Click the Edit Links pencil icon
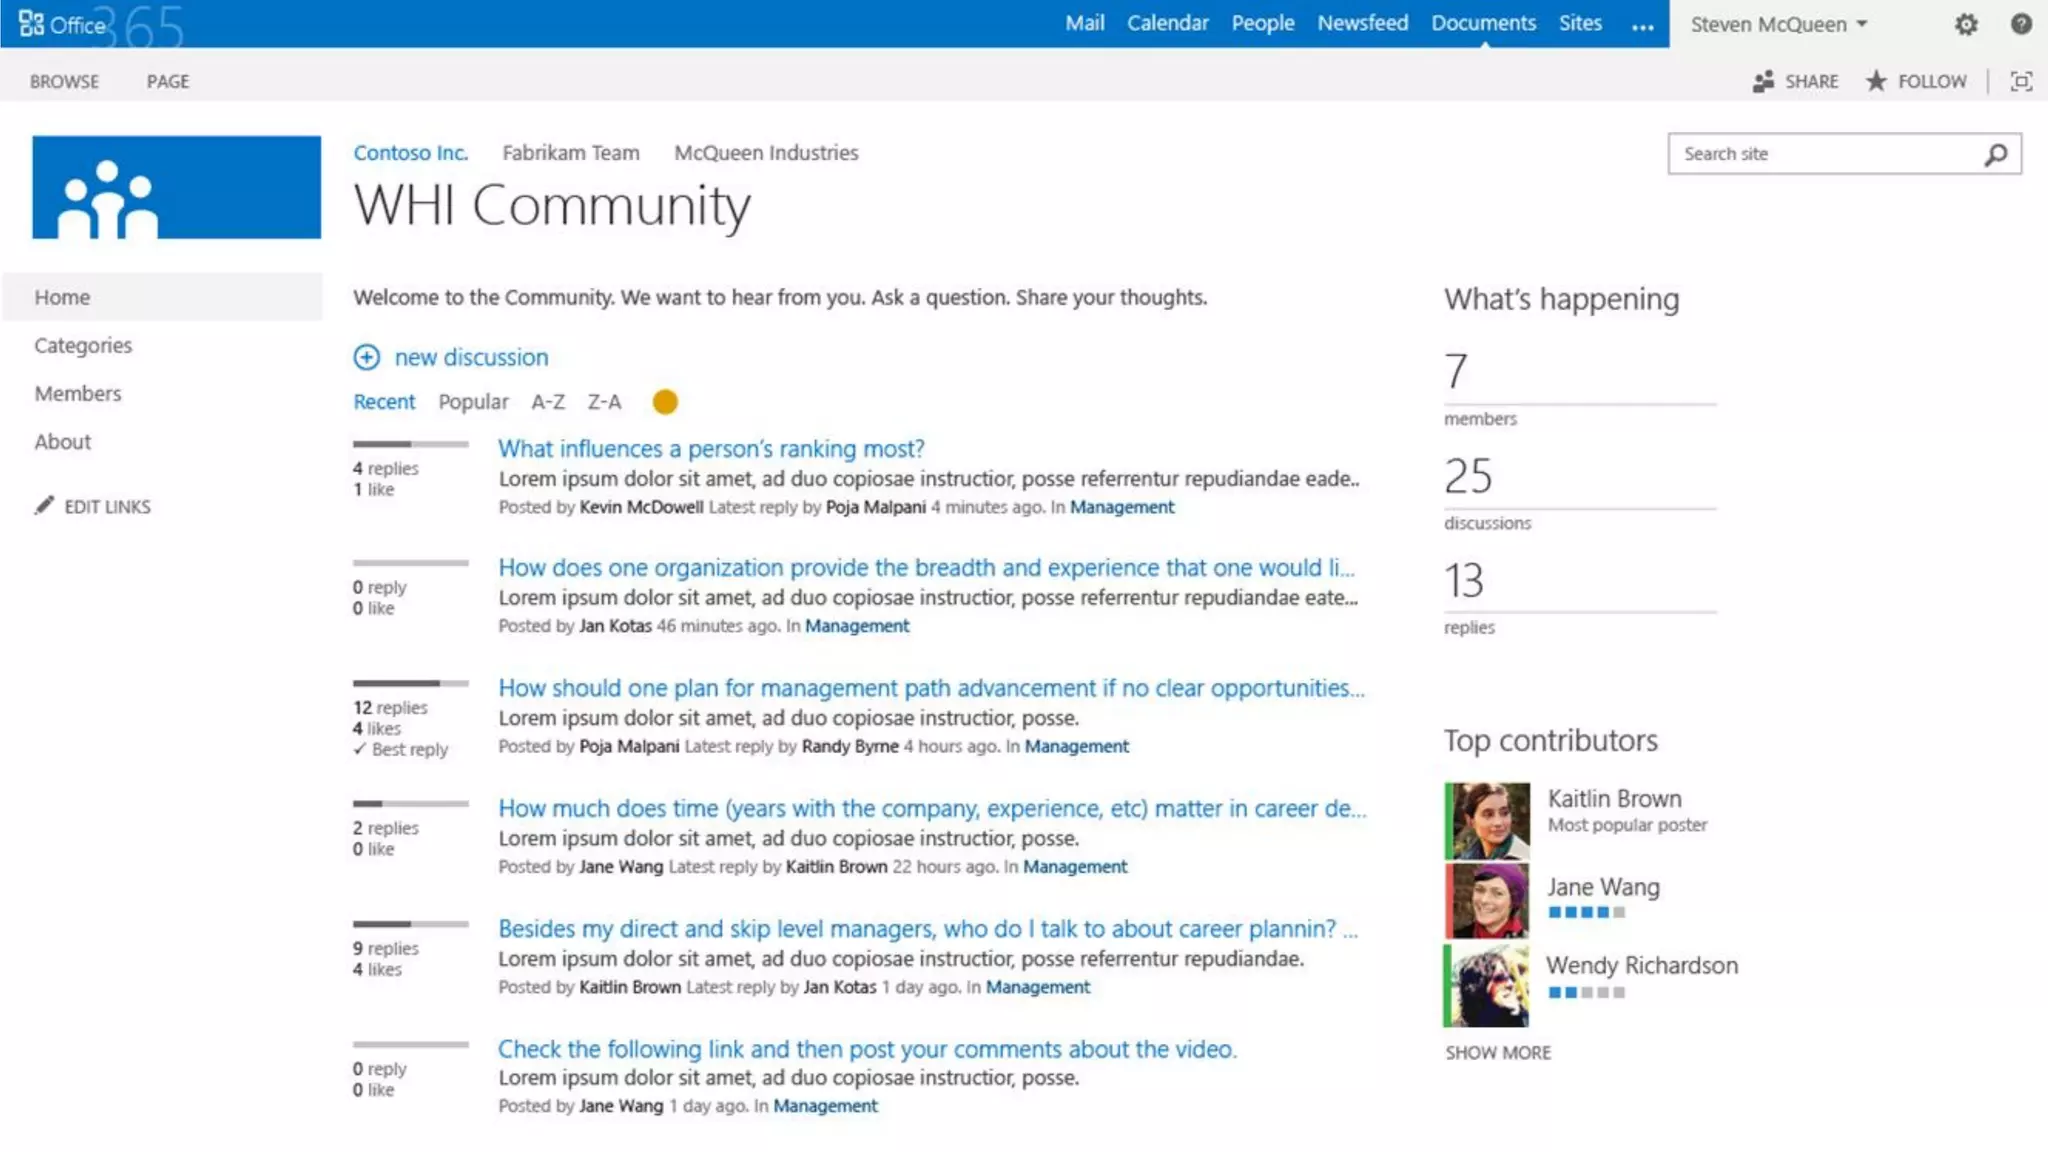The width and height of the screenshot is (2048, 1152). pyautogui.click(x=44, y=506)
